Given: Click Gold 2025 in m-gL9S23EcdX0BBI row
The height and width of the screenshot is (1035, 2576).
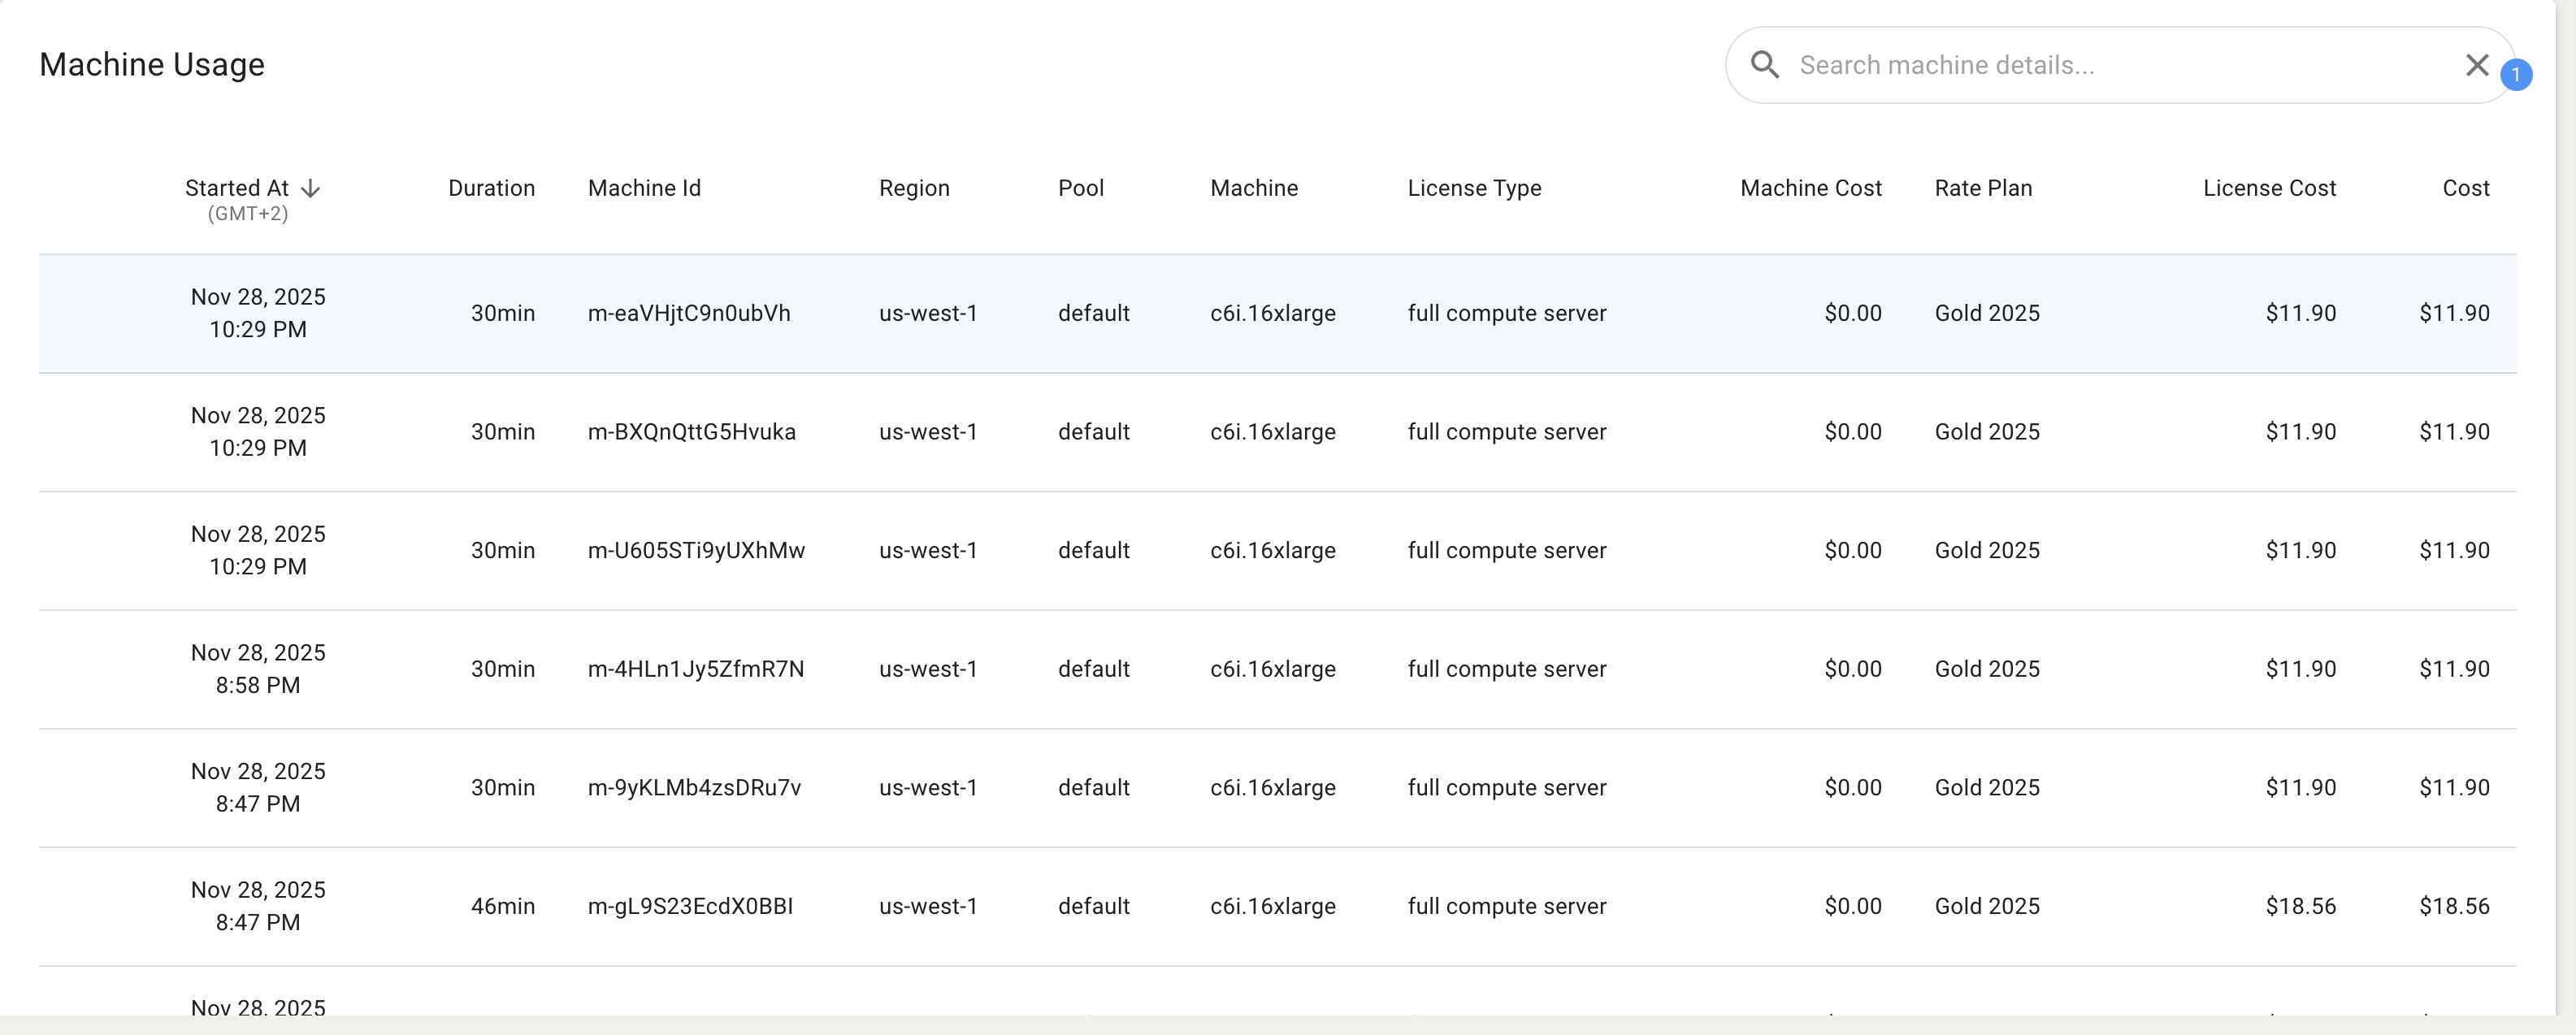Looking at the screenshot, I should pos(1987,906).
